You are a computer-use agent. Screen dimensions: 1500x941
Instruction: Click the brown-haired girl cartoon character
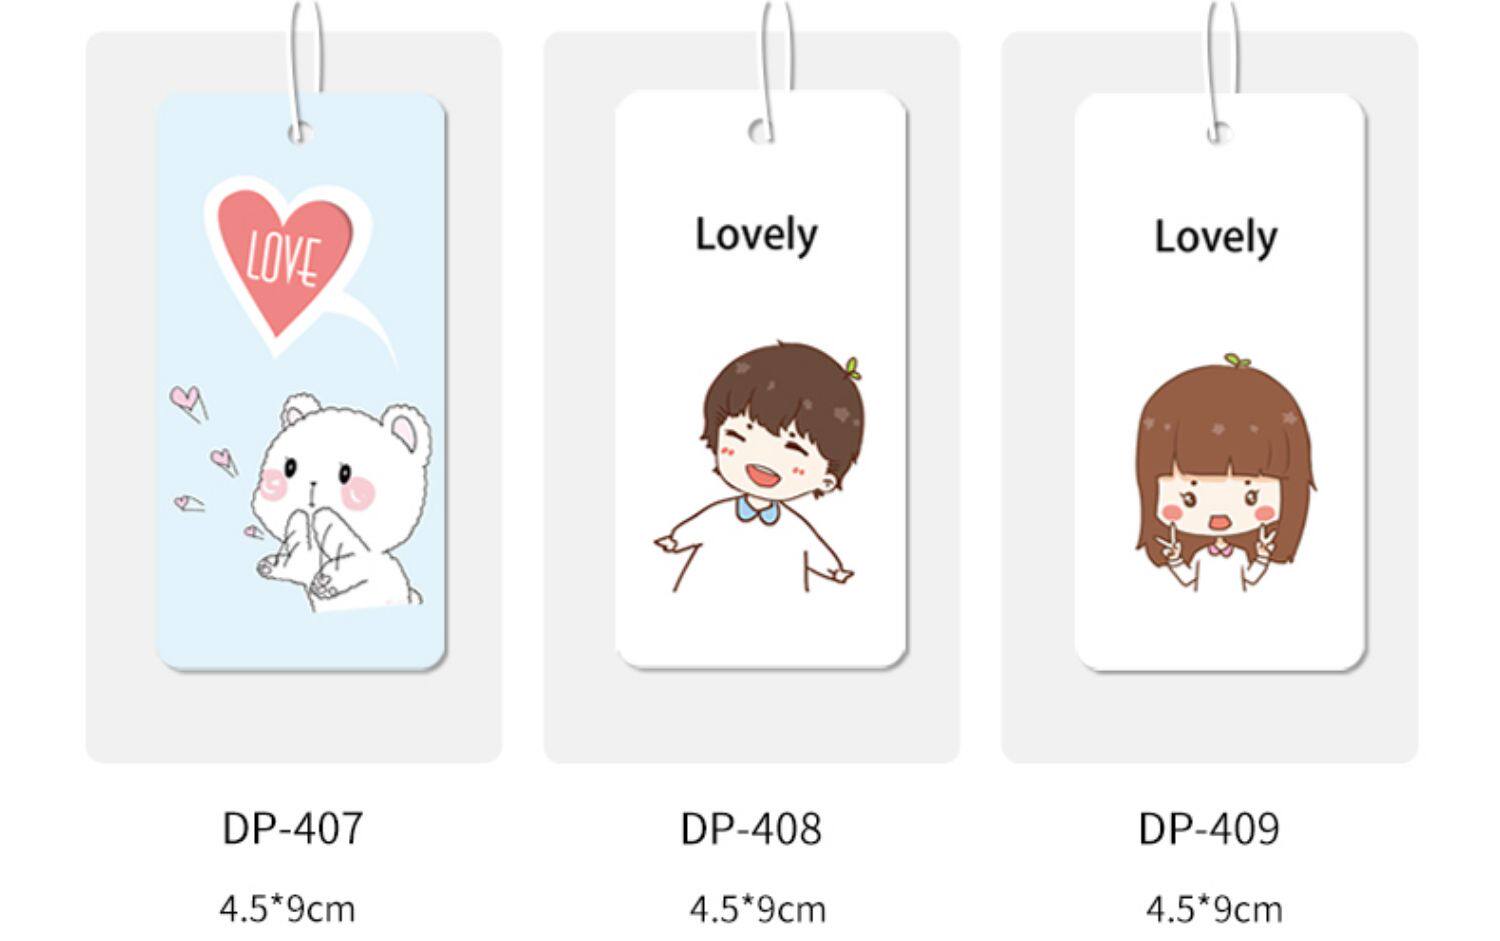(x=1226, y=471)
